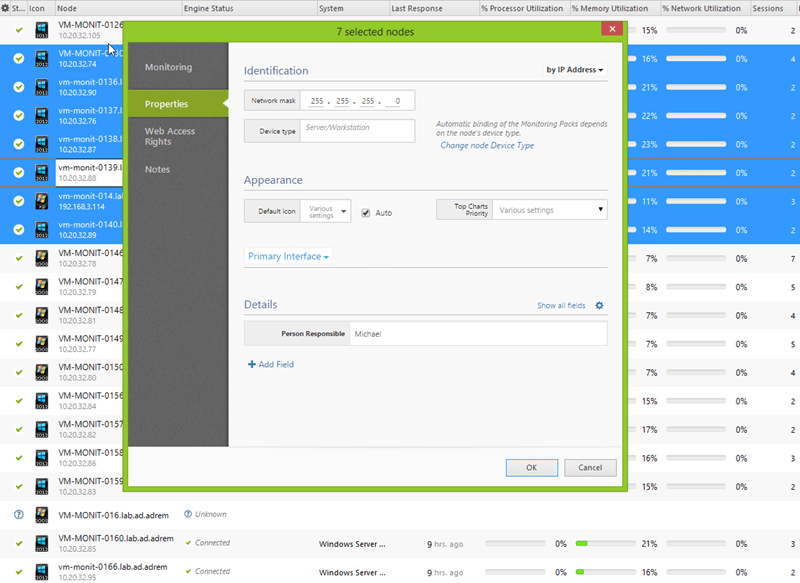800x583 pixels.
Task: Open the Default icon dropdown
Action: click(327, 211)
